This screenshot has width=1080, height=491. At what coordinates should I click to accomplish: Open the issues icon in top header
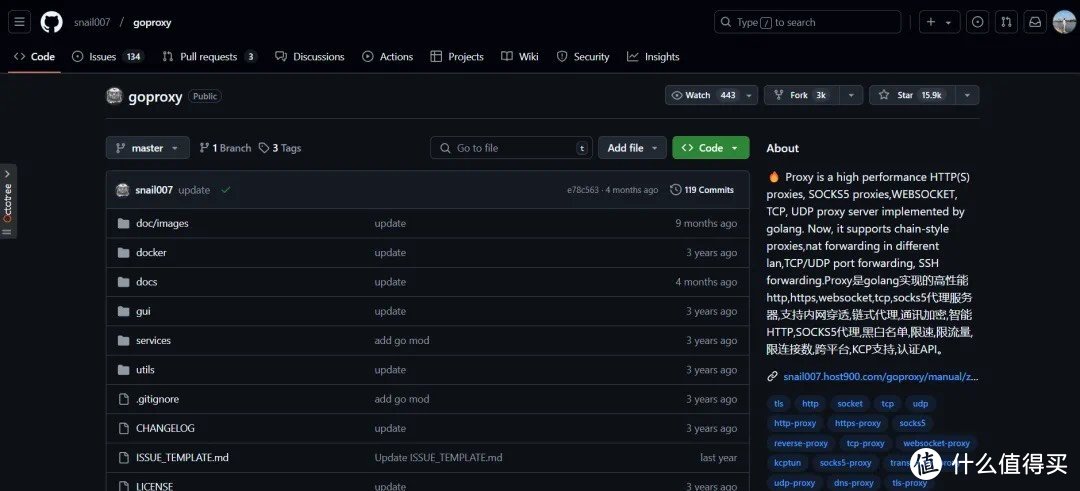pyautogui.click(x=978, y=22)
